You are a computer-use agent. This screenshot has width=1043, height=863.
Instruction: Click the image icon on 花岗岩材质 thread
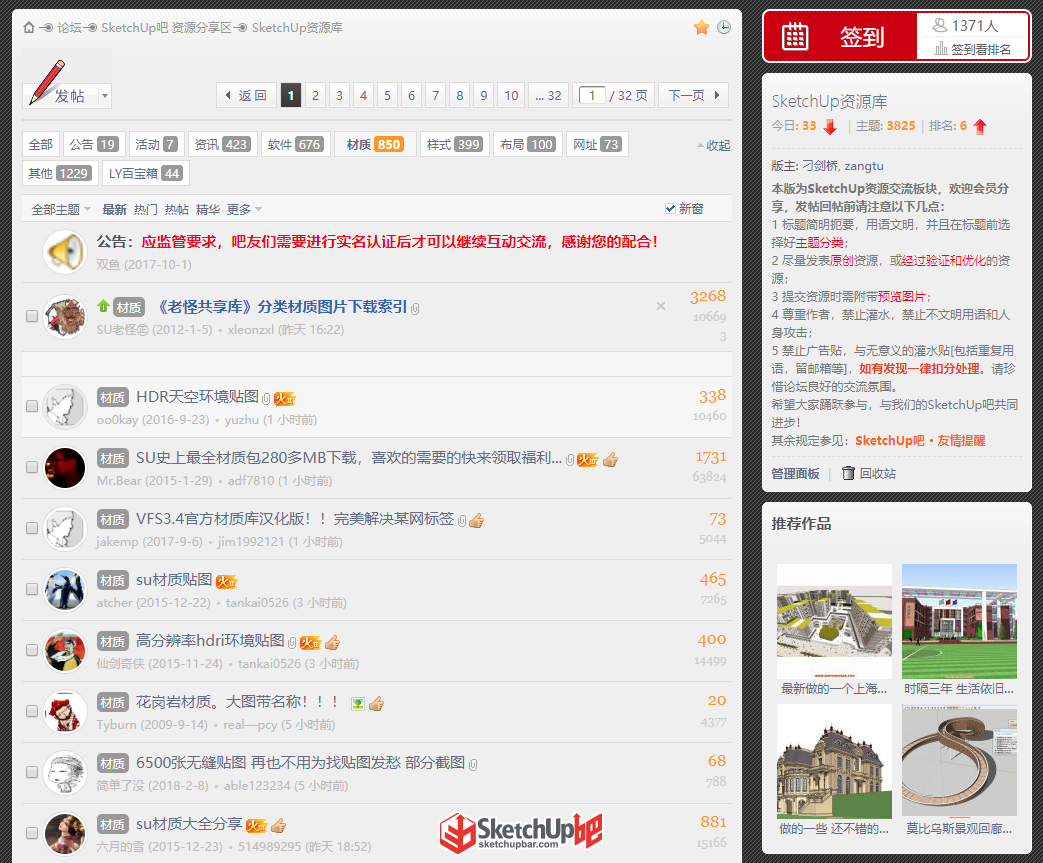pos(358,703)
